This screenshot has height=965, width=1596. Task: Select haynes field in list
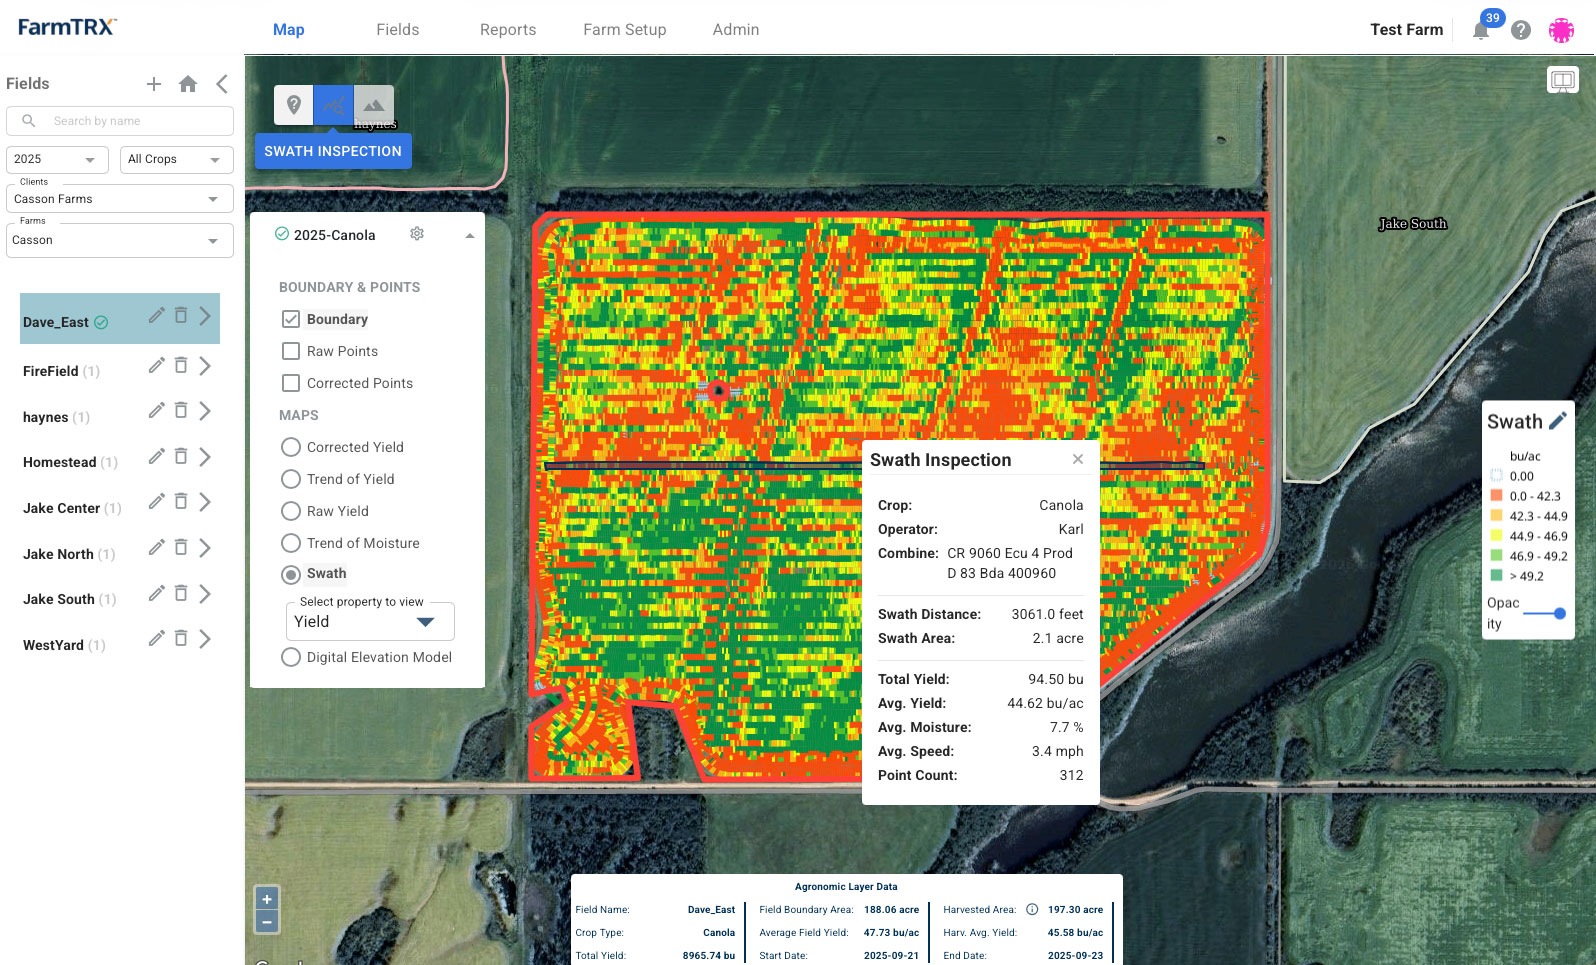point(46,417)
